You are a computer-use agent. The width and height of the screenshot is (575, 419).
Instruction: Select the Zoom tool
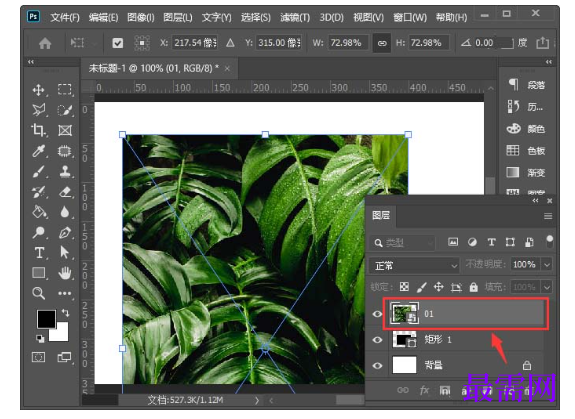coord(39,293)
